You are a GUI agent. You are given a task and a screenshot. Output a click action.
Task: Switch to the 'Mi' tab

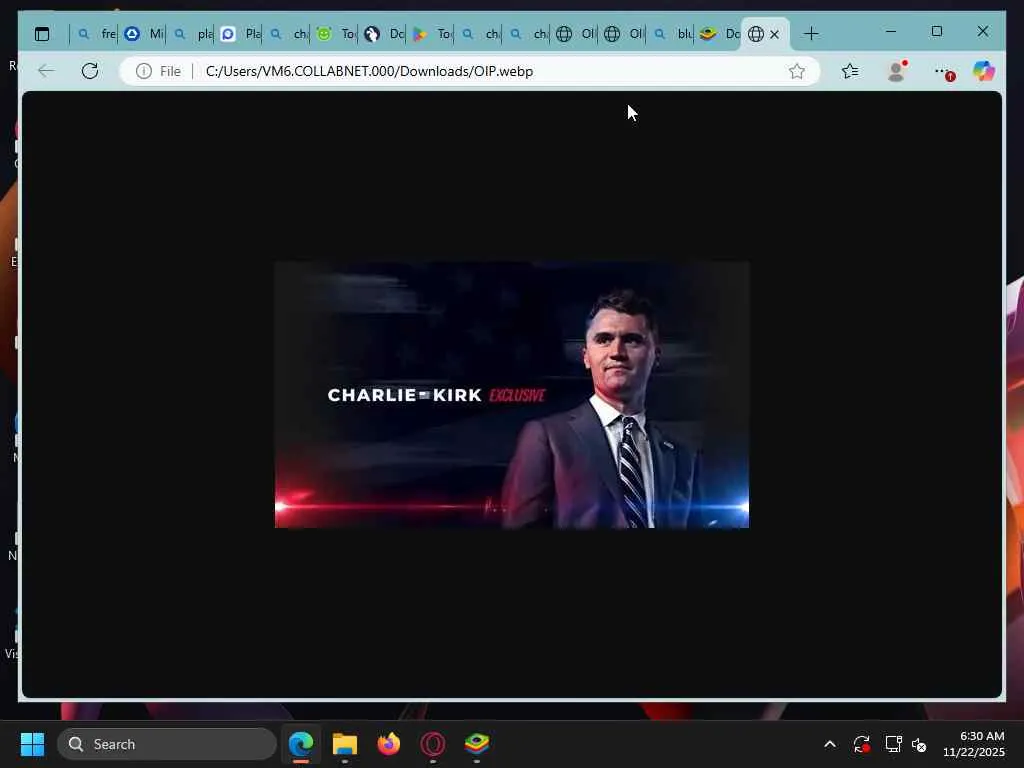point(144,34)
